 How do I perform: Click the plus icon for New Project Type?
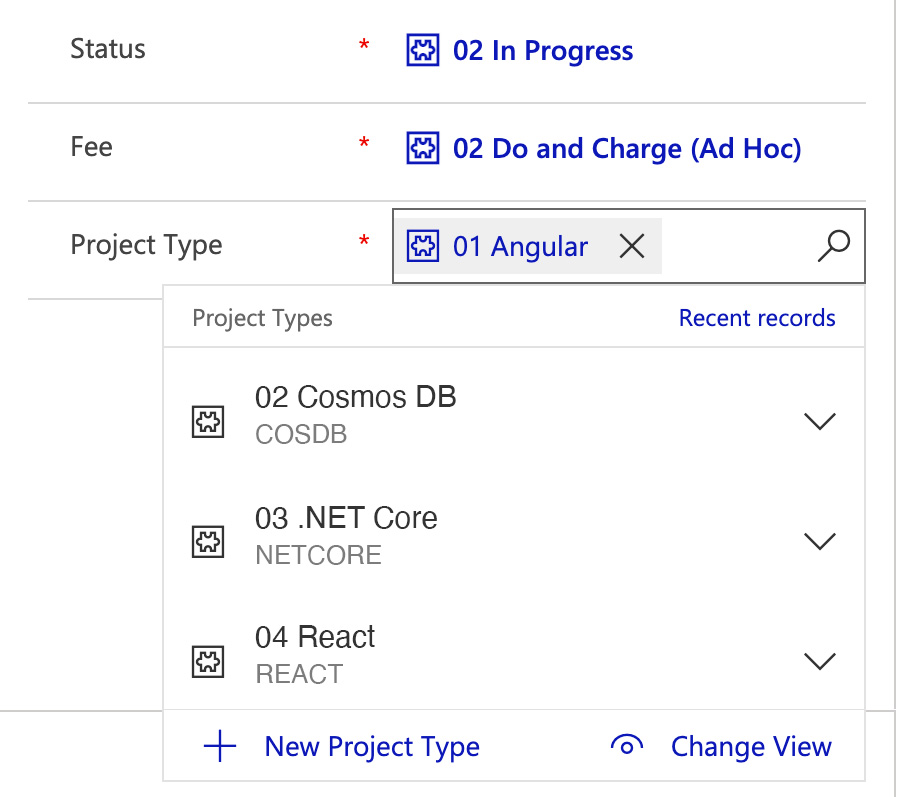point(219,746)
